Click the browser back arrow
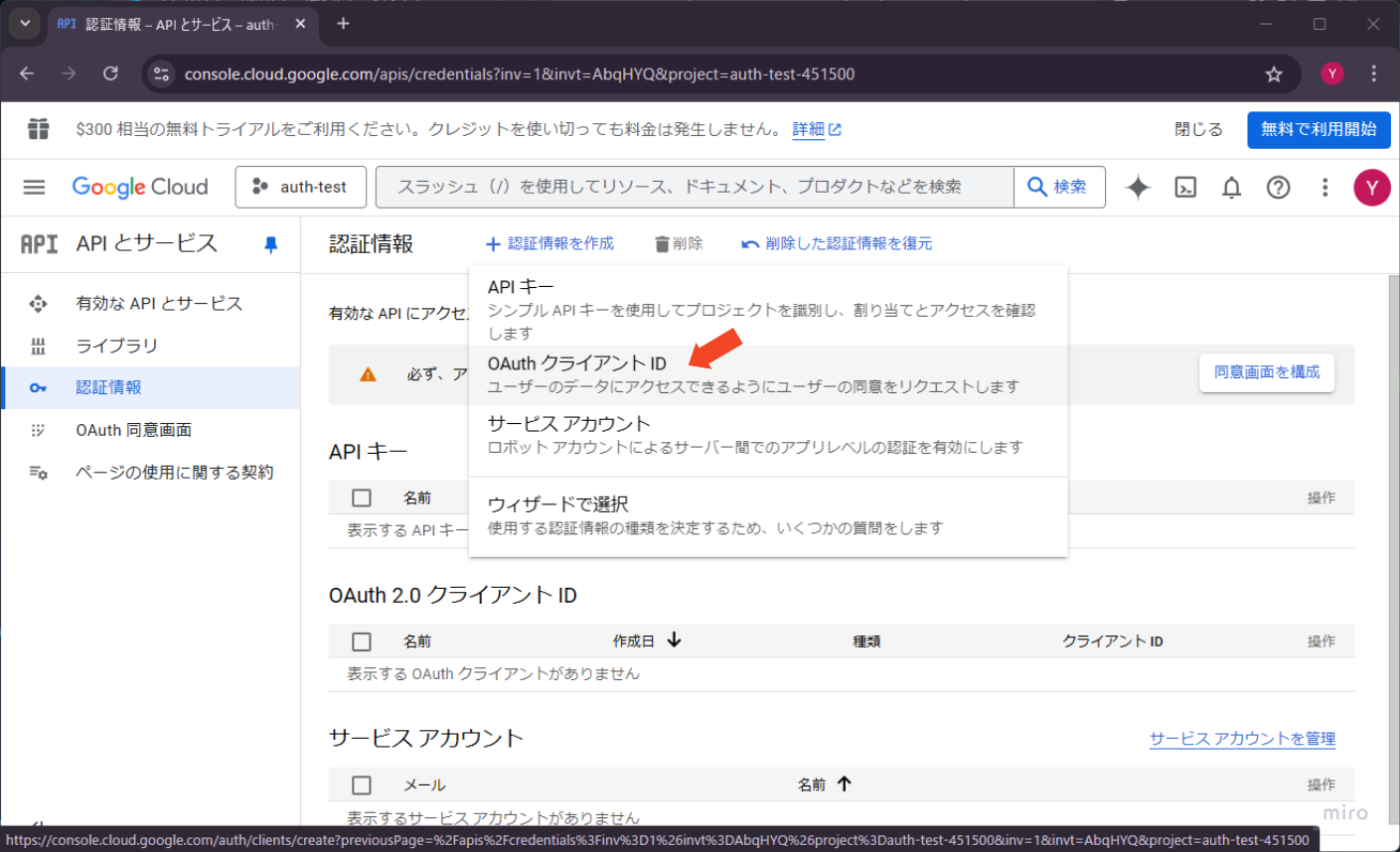 [27, 74]
